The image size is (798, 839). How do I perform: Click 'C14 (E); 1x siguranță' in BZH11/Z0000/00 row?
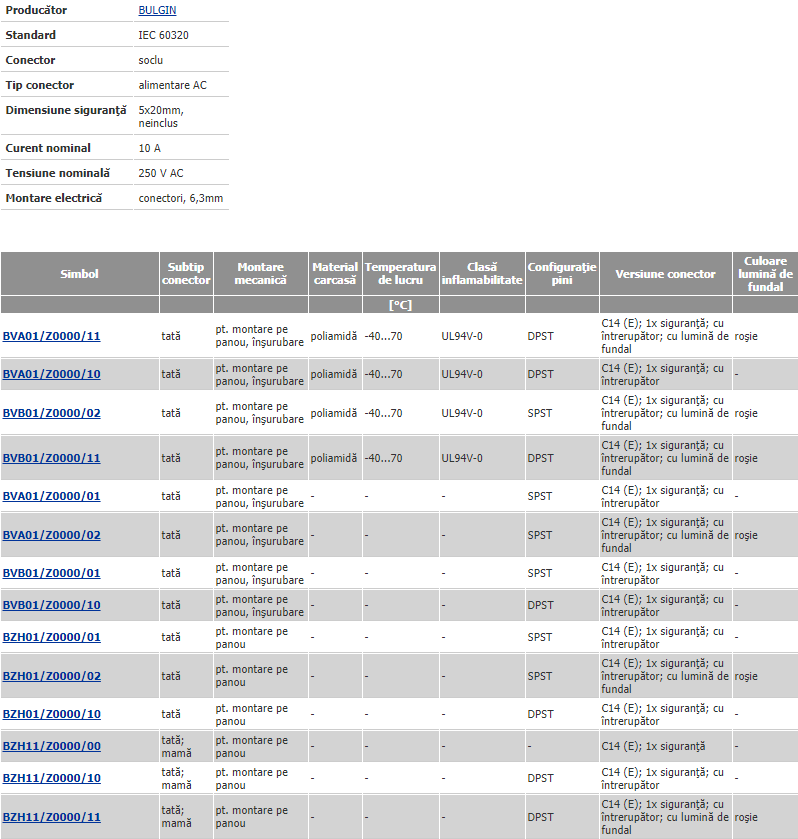[653, 746]
